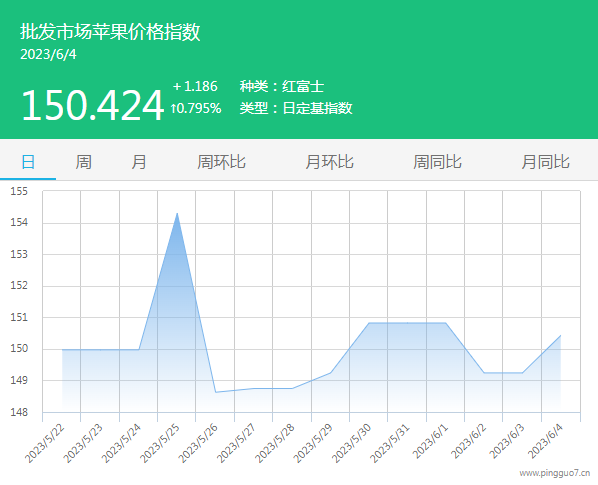Click 类型：日定基指数 type label
The width and height of the screenshot is (598, 485).
[296, 108]
